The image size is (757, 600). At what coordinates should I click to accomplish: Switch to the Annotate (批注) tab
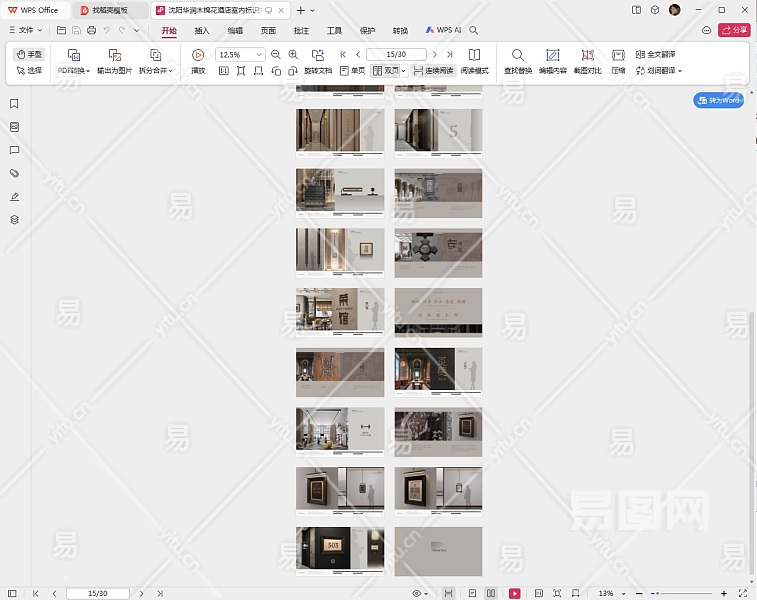coord(301,31)
